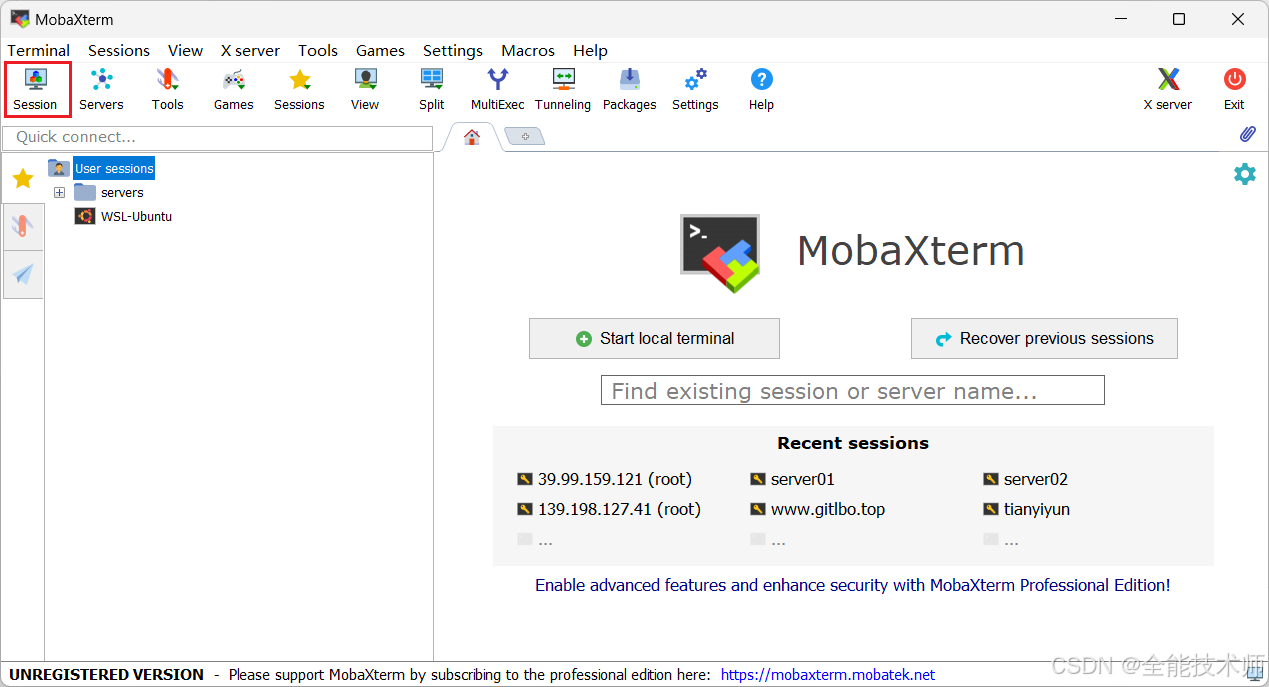Toggle the X server icon

pyautogui.click(x=1168, y=89)
